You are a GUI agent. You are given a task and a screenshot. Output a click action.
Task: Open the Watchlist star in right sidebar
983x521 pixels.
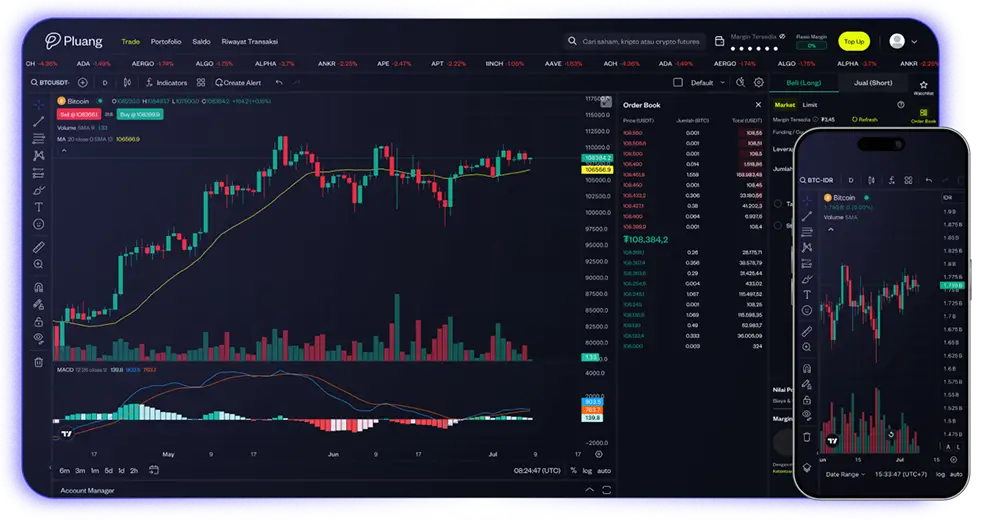(x=923, y=87)
